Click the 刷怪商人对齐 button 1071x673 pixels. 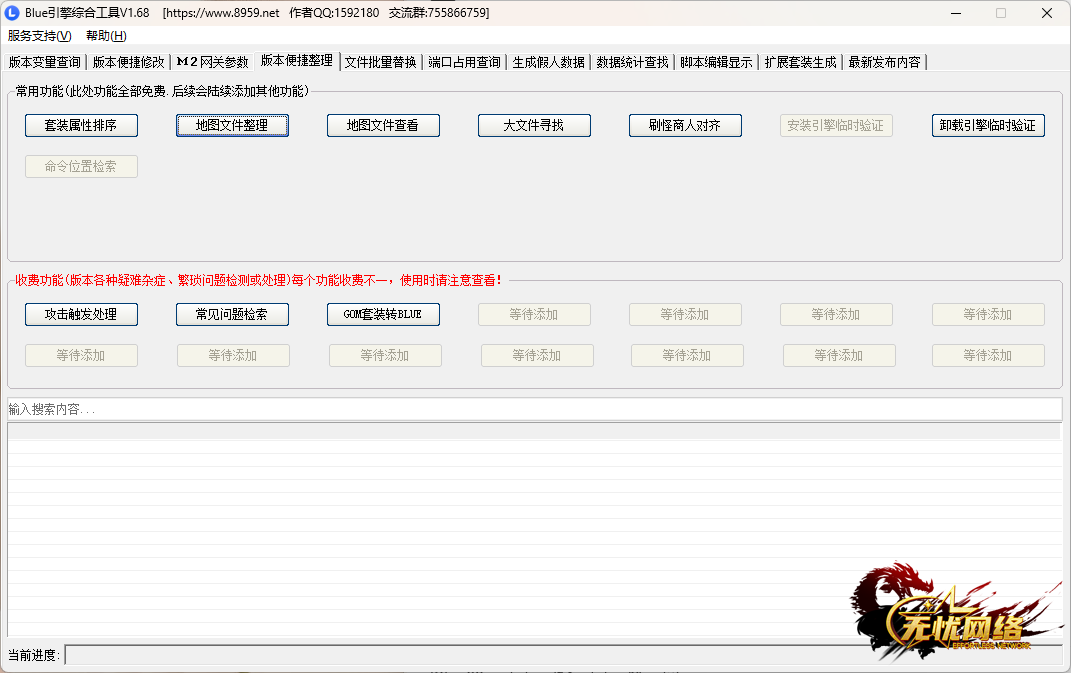tap(685, 126)
